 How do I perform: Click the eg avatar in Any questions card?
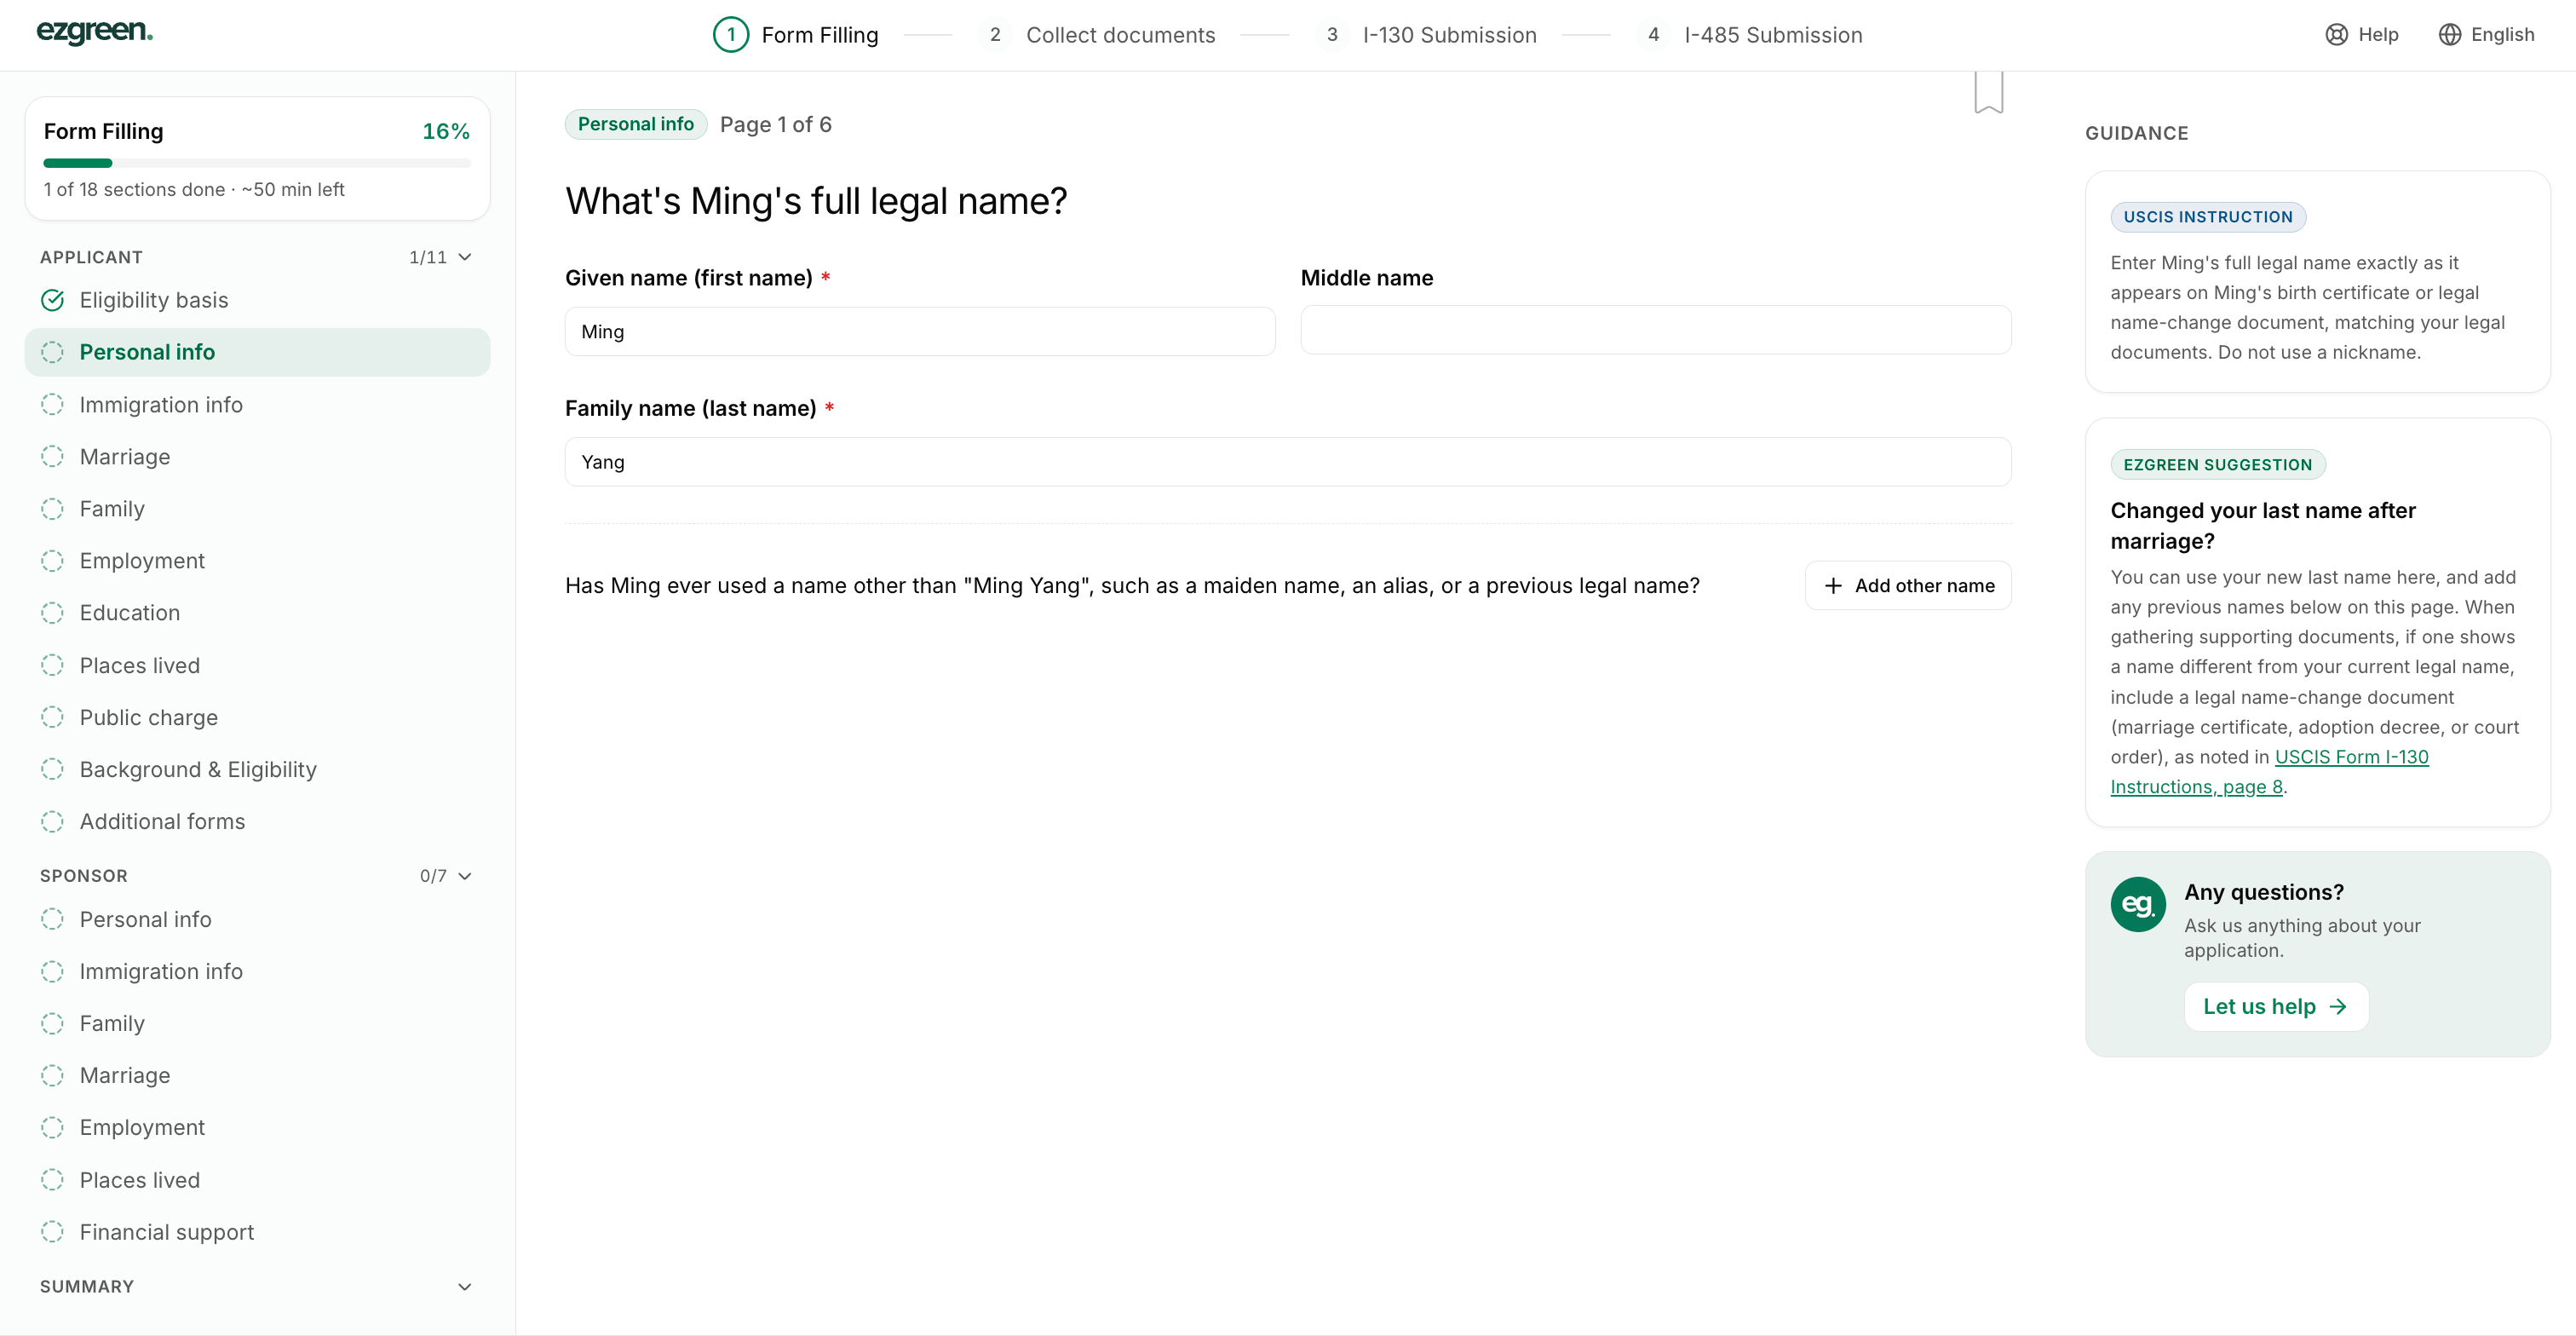(x=2137, y=904)
